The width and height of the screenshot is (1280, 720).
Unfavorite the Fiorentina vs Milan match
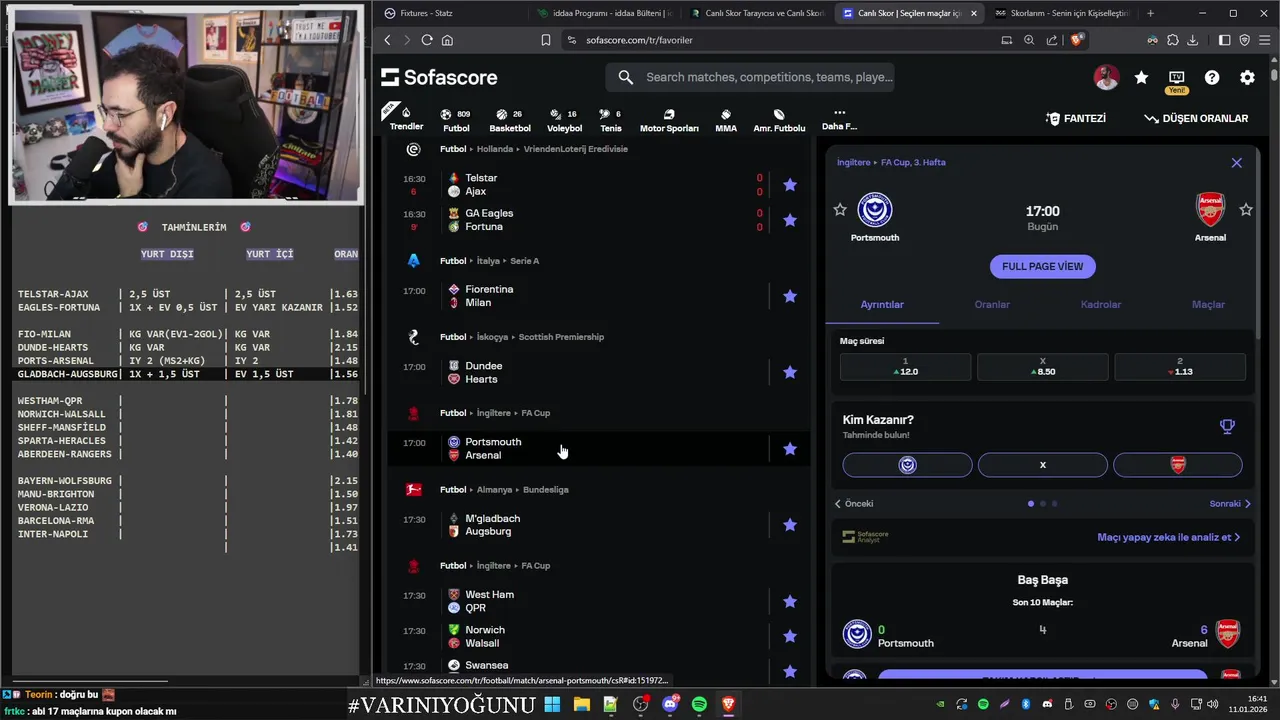click(790, 296)
